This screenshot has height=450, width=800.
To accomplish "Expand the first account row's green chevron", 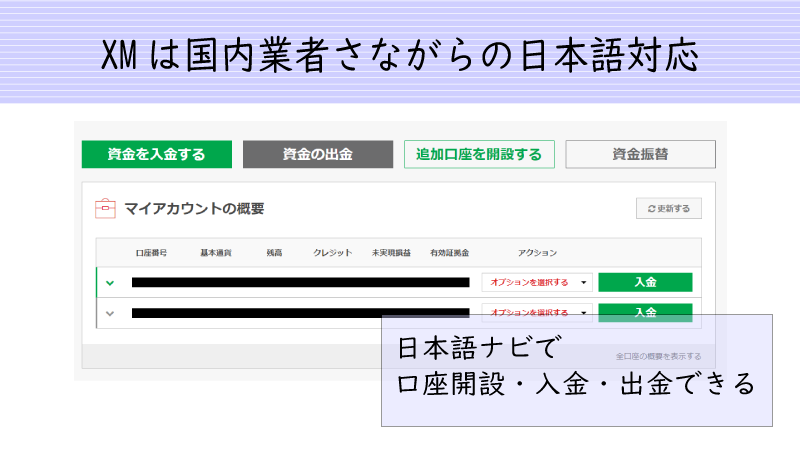I will (x=110, y=283).
